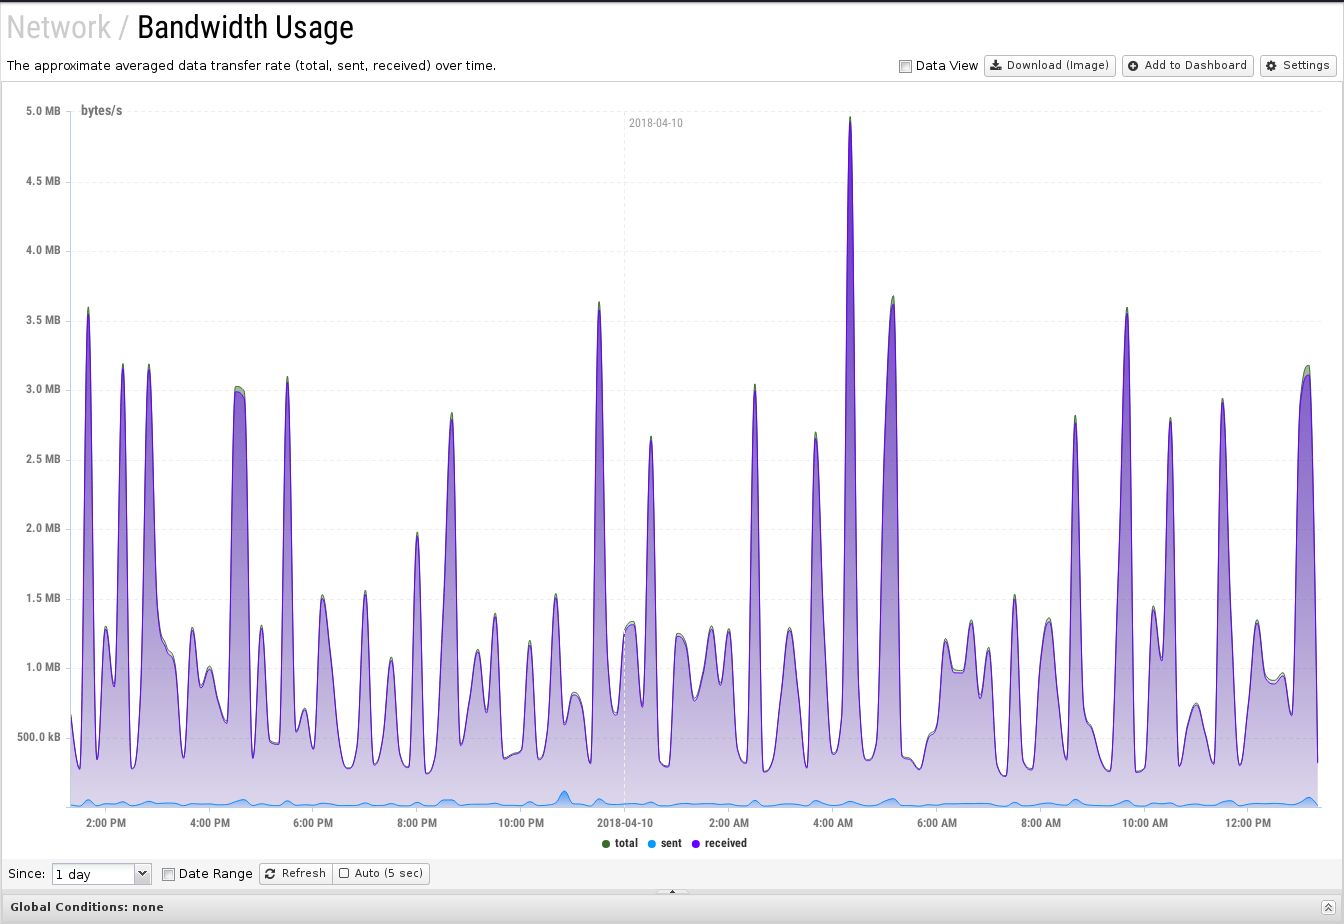Image resolution: width=1344 pixels, height=924 pixels.
Task: Toggle the 'received' legend series
Action: (719, 844)
